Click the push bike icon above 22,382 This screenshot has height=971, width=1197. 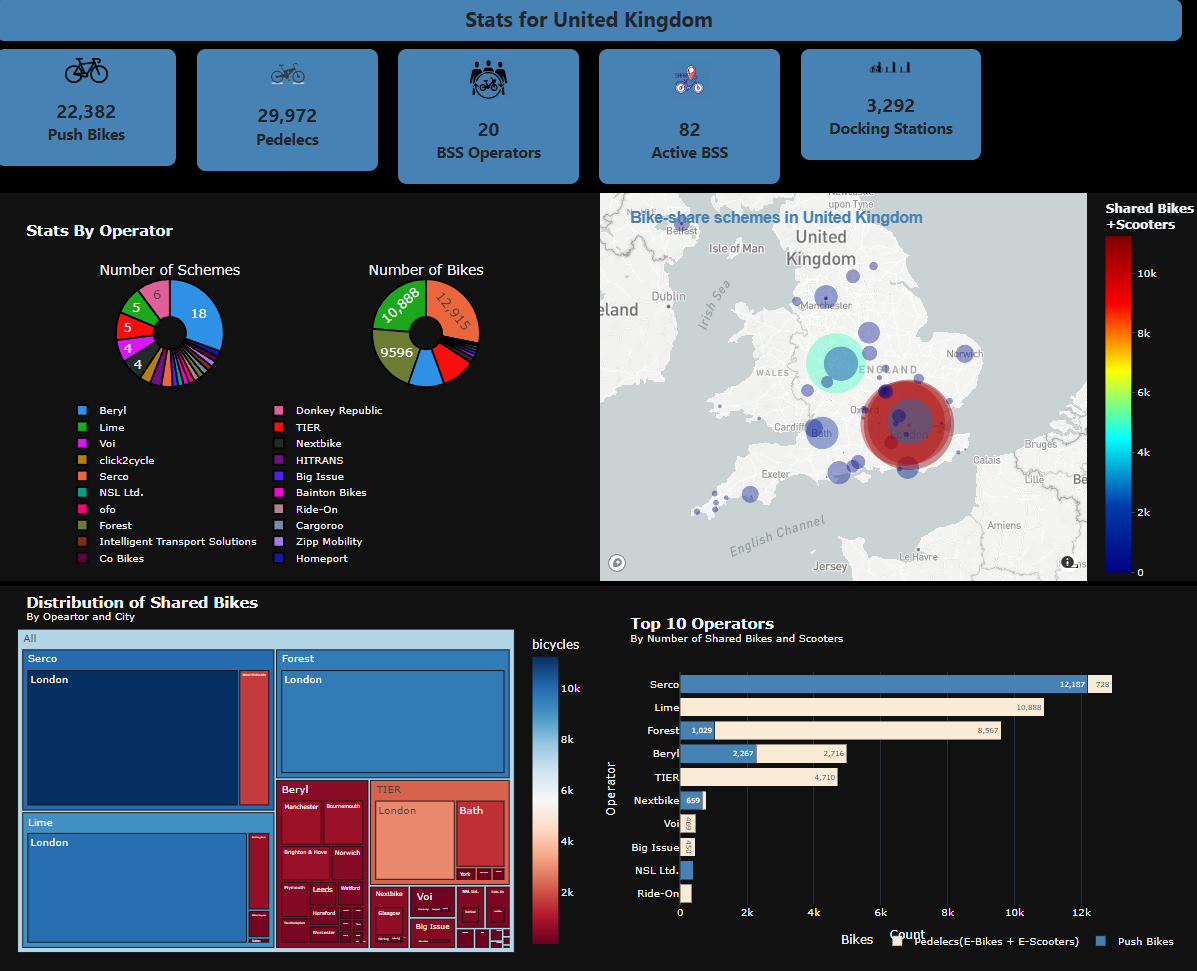click(x=86, y=70)
